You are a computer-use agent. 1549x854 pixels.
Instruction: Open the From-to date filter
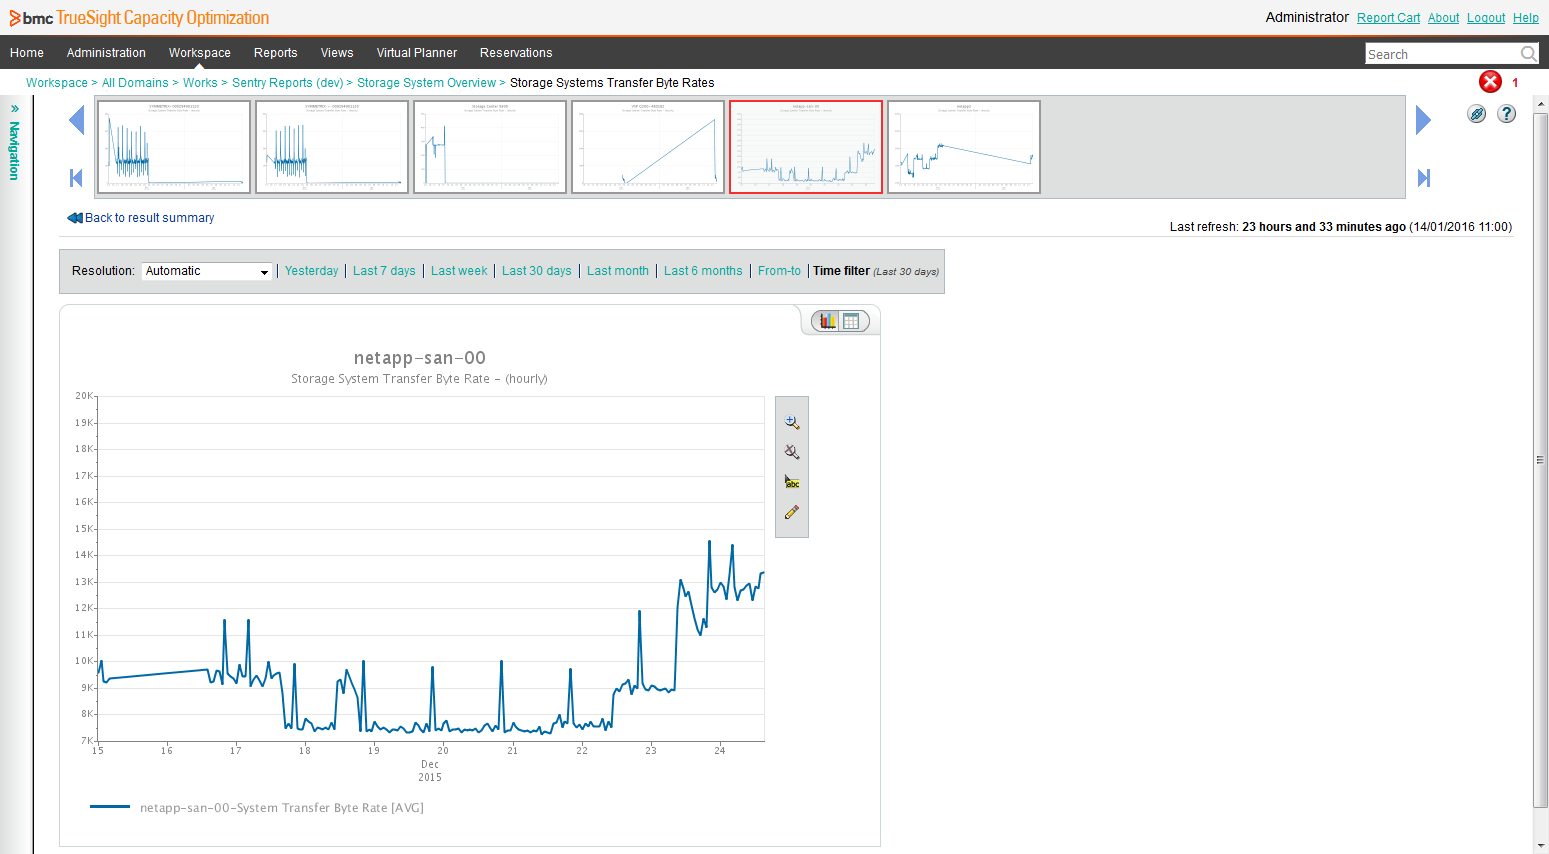(x=779, y=271)
